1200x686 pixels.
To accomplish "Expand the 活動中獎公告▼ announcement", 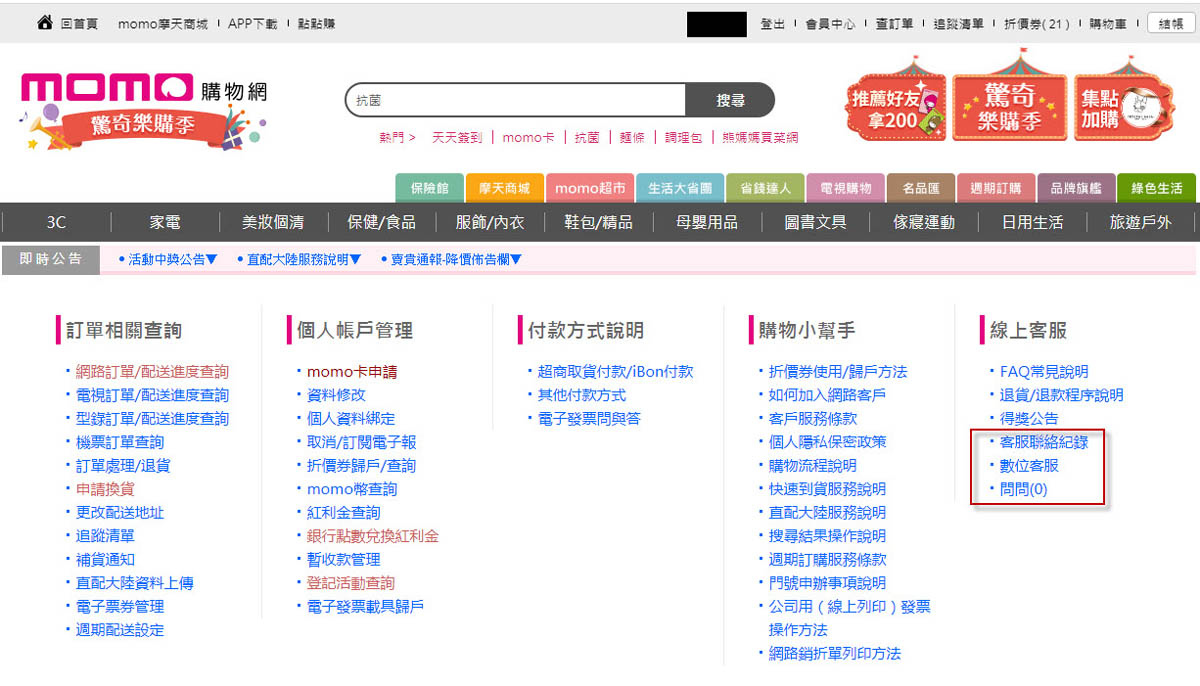I will pos(172,260).
